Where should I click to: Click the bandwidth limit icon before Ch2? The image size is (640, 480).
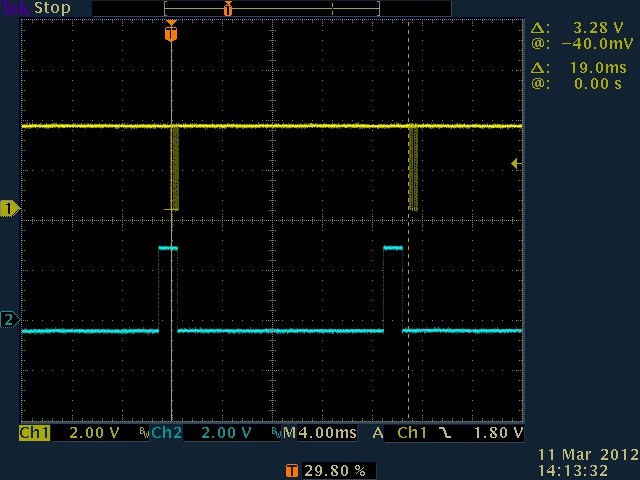click(x=144, y=433)
